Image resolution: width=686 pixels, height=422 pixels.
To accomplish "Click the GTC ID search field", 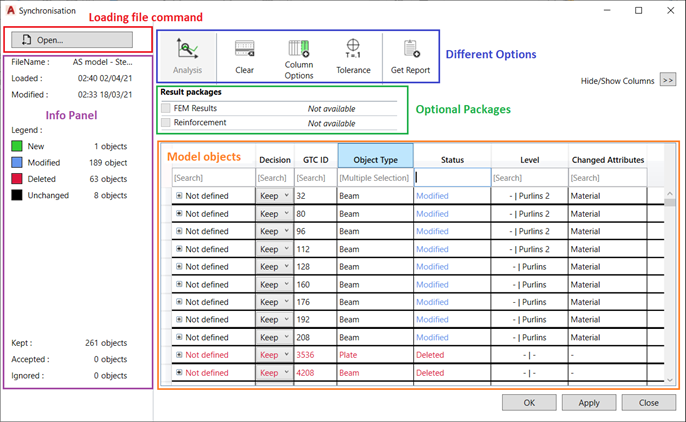I will click(x=315, y=178).
